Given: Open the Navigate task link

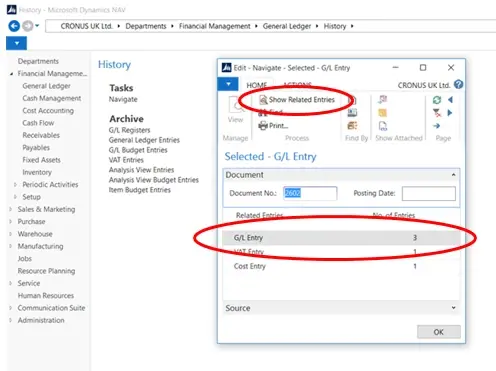Looking at the screenshot, I should 123,99.
